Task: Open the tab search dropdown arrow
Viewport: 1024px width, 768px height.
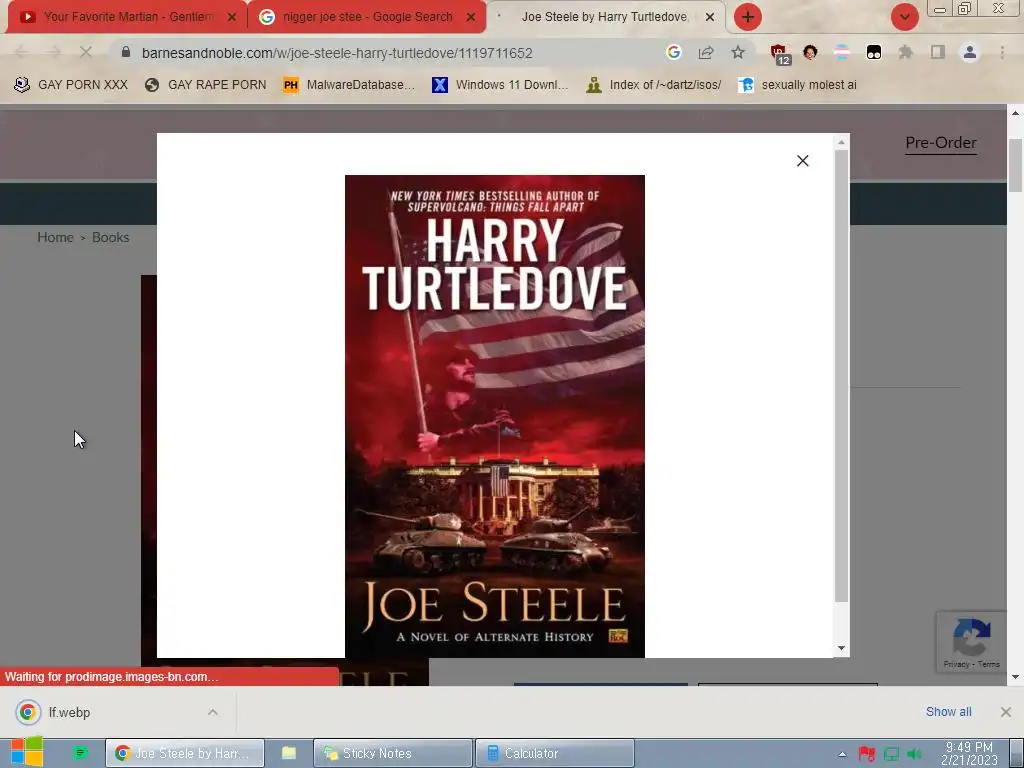Action: (x=904, y=17)
